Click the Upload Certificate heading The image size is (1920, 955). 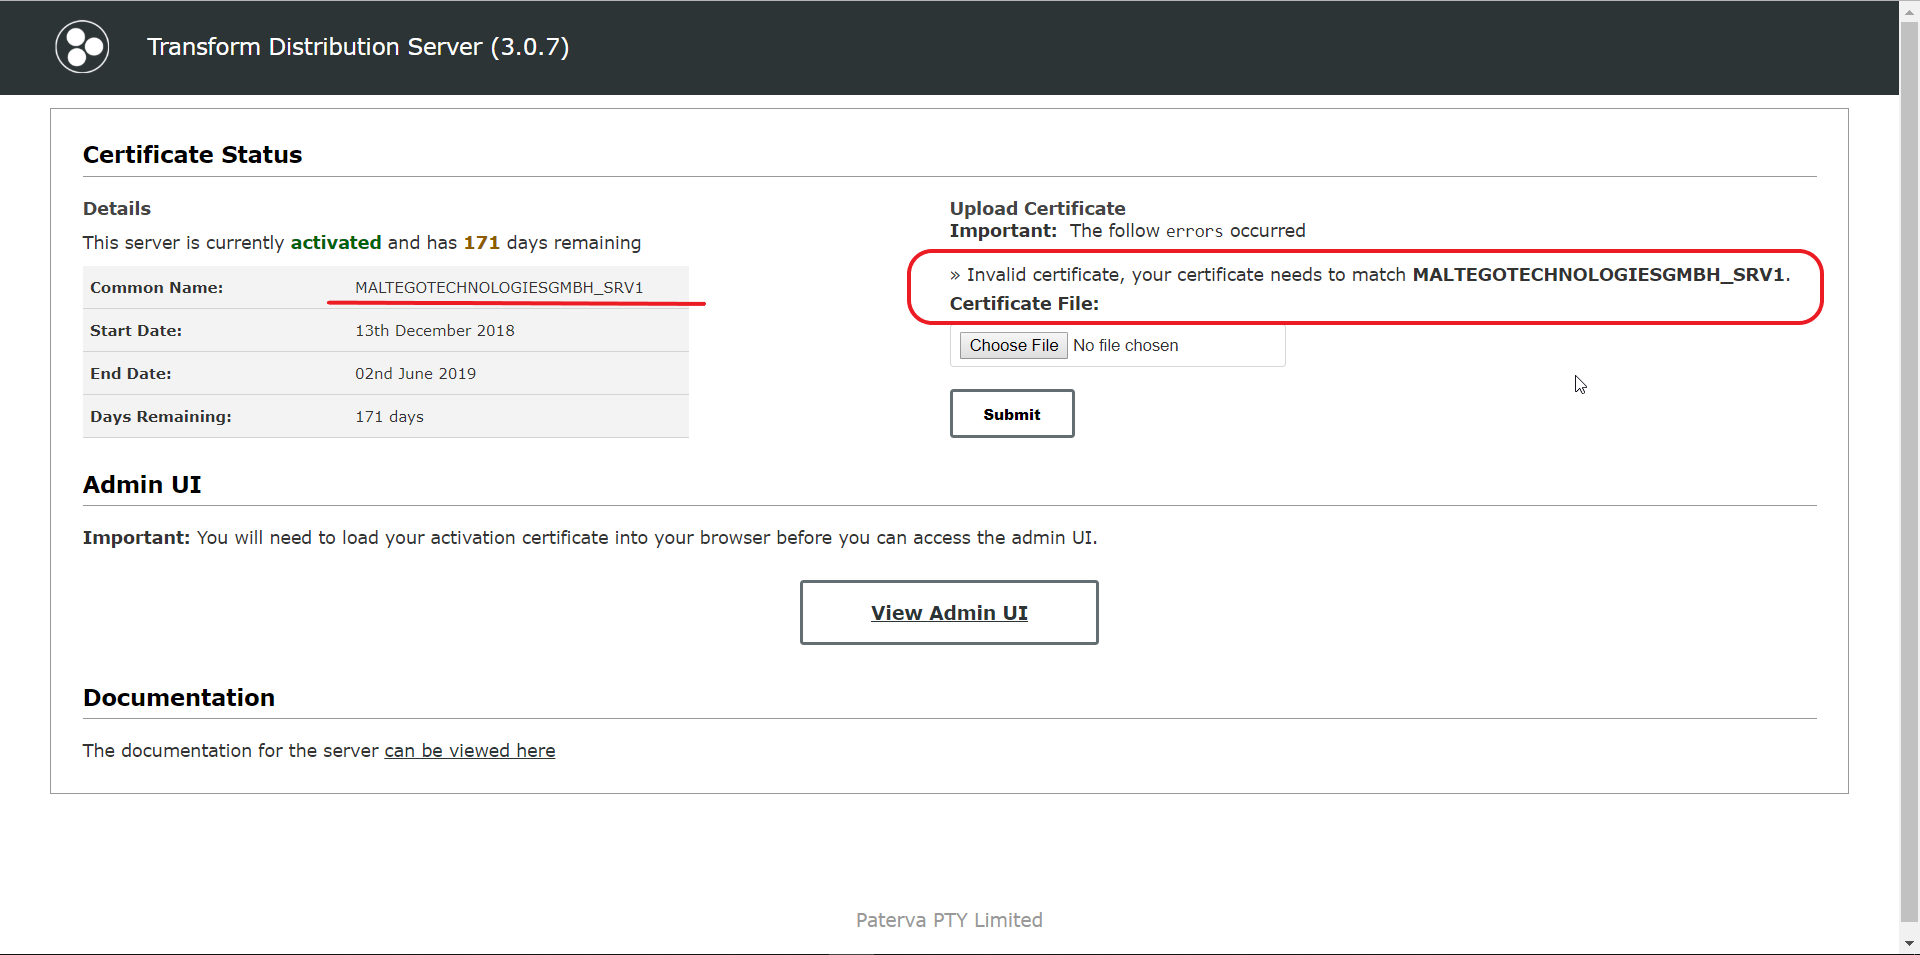pyautogui.click(x=1037, y=208)
